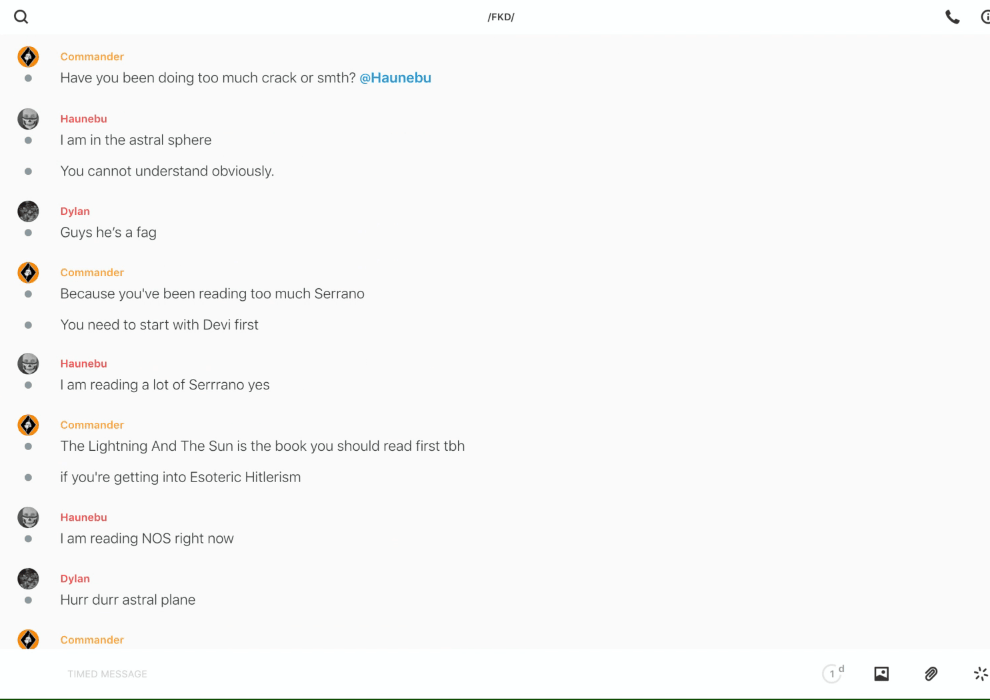The height and width of the screenshot is (700, 990).
Task: Click the Commander name above the @Haunebu mention message
Action: 92,57
